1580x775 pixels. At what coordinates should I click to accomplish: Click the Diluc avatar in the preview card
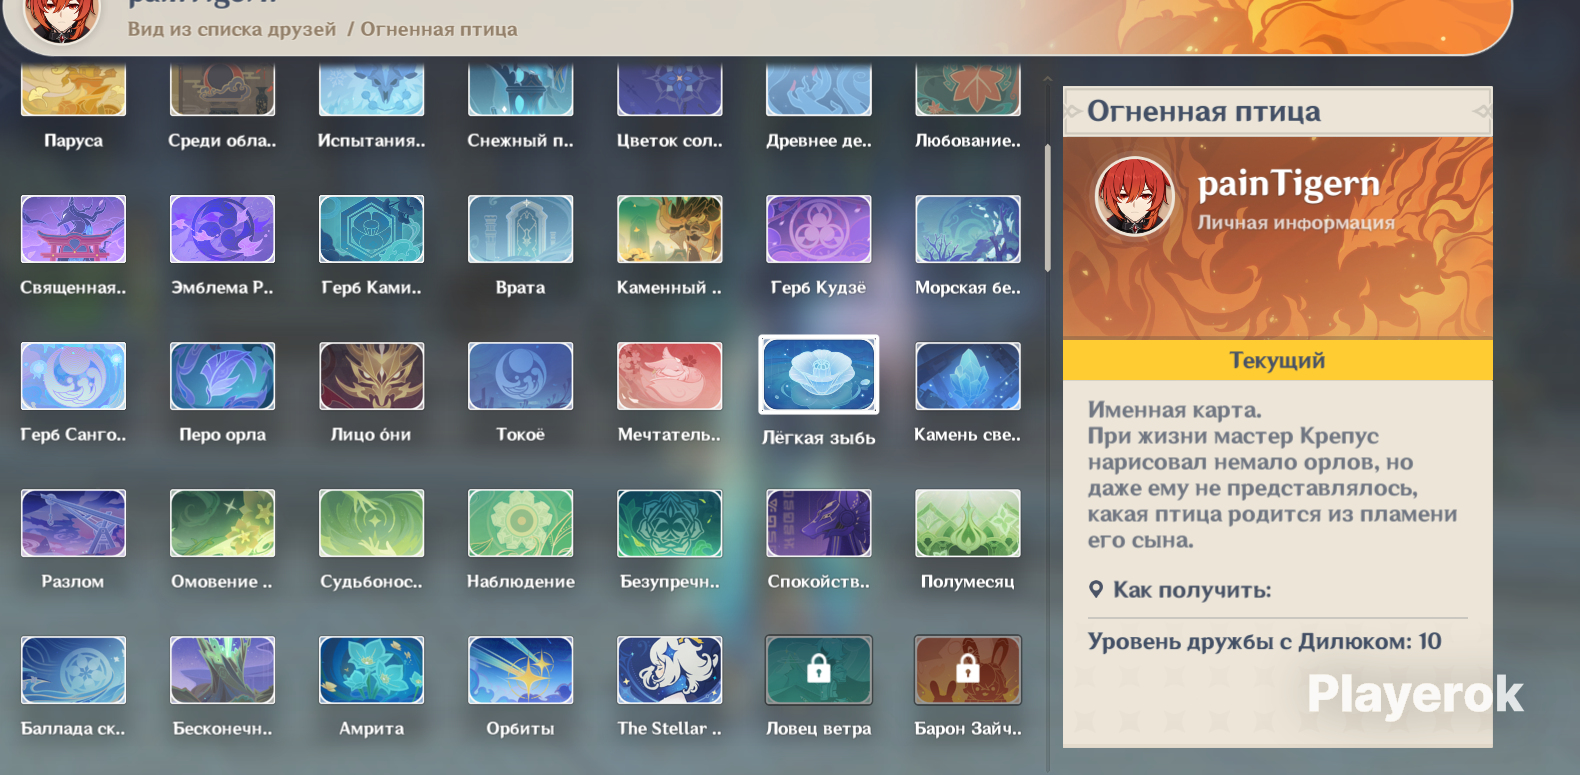1134,196
